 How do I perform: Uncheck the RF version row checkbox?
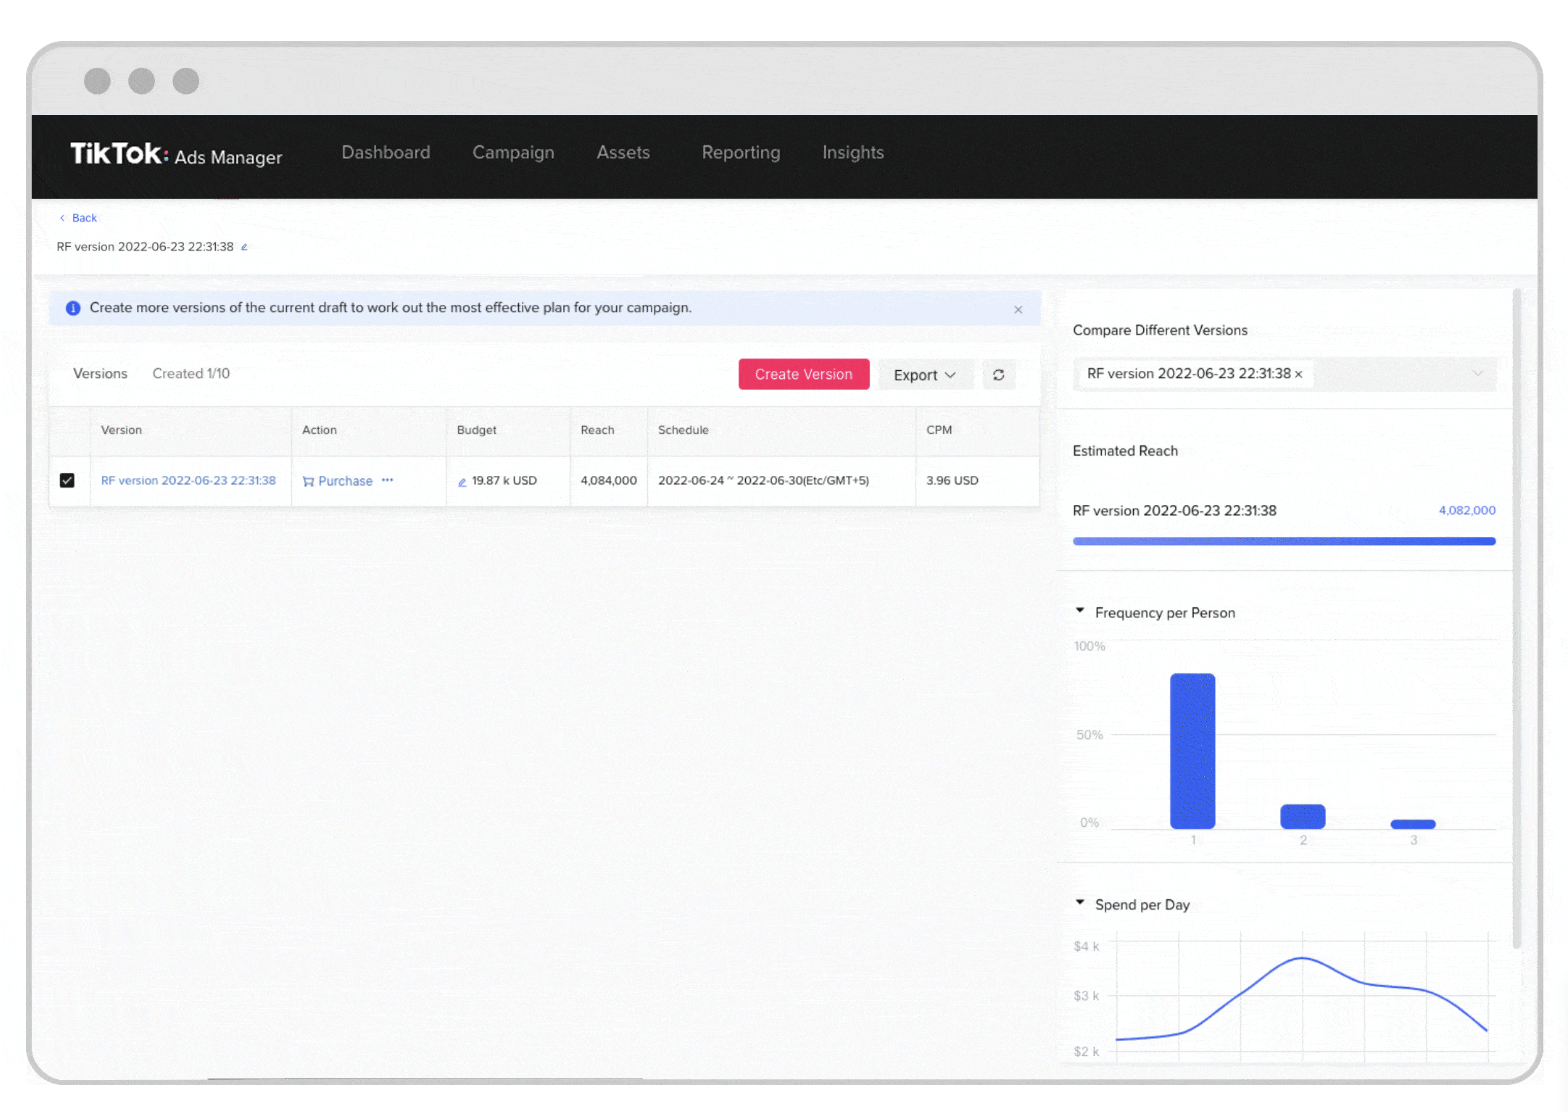[x=67, y=481]
